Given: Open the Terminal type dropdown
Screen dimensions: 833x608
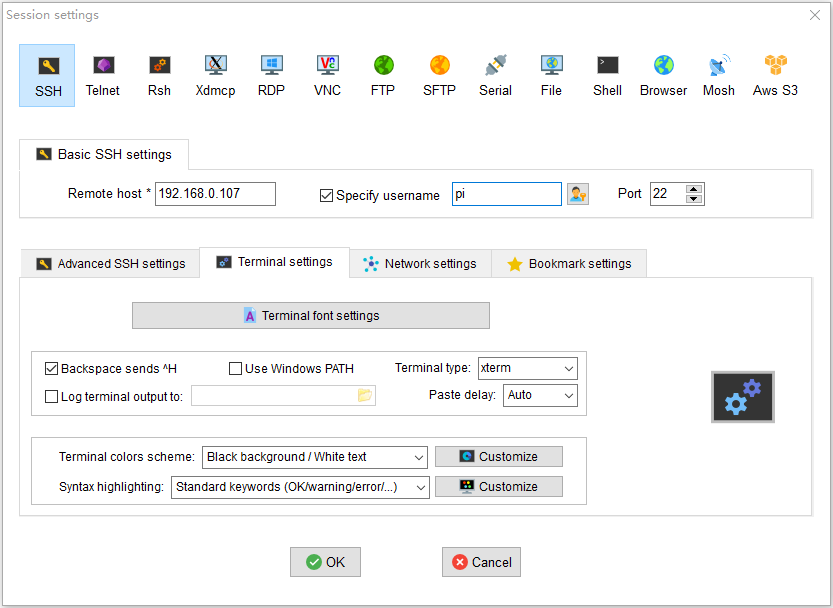Looking at the screenshot, I should pos(528,368).
